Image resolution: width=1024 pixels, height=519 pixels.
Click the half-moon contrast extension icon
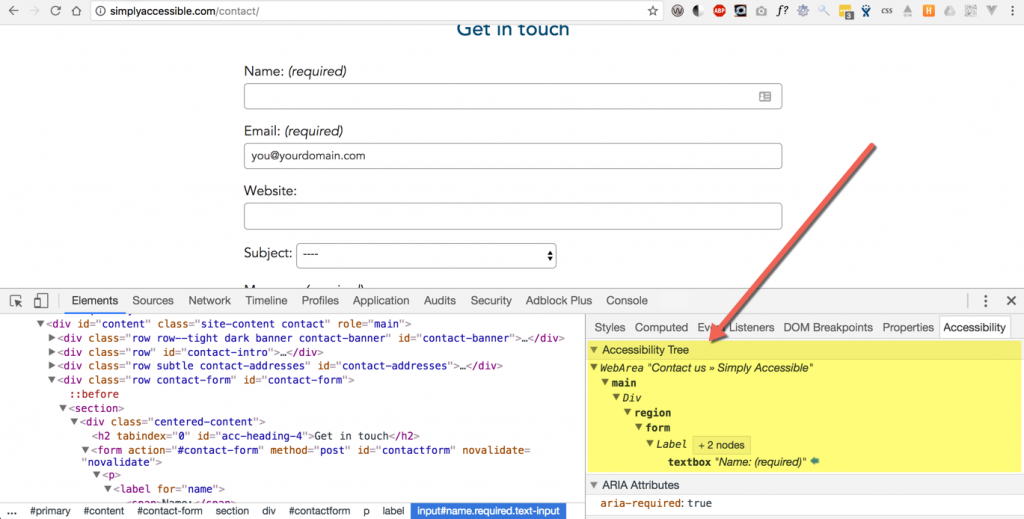(698, 11)
